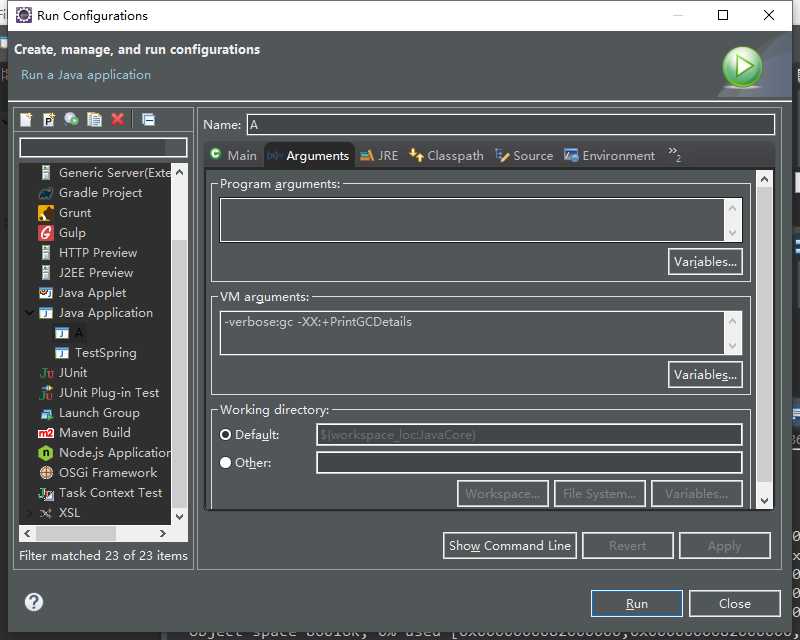
Task: Open the Source tab
Action: click(524, 155)
